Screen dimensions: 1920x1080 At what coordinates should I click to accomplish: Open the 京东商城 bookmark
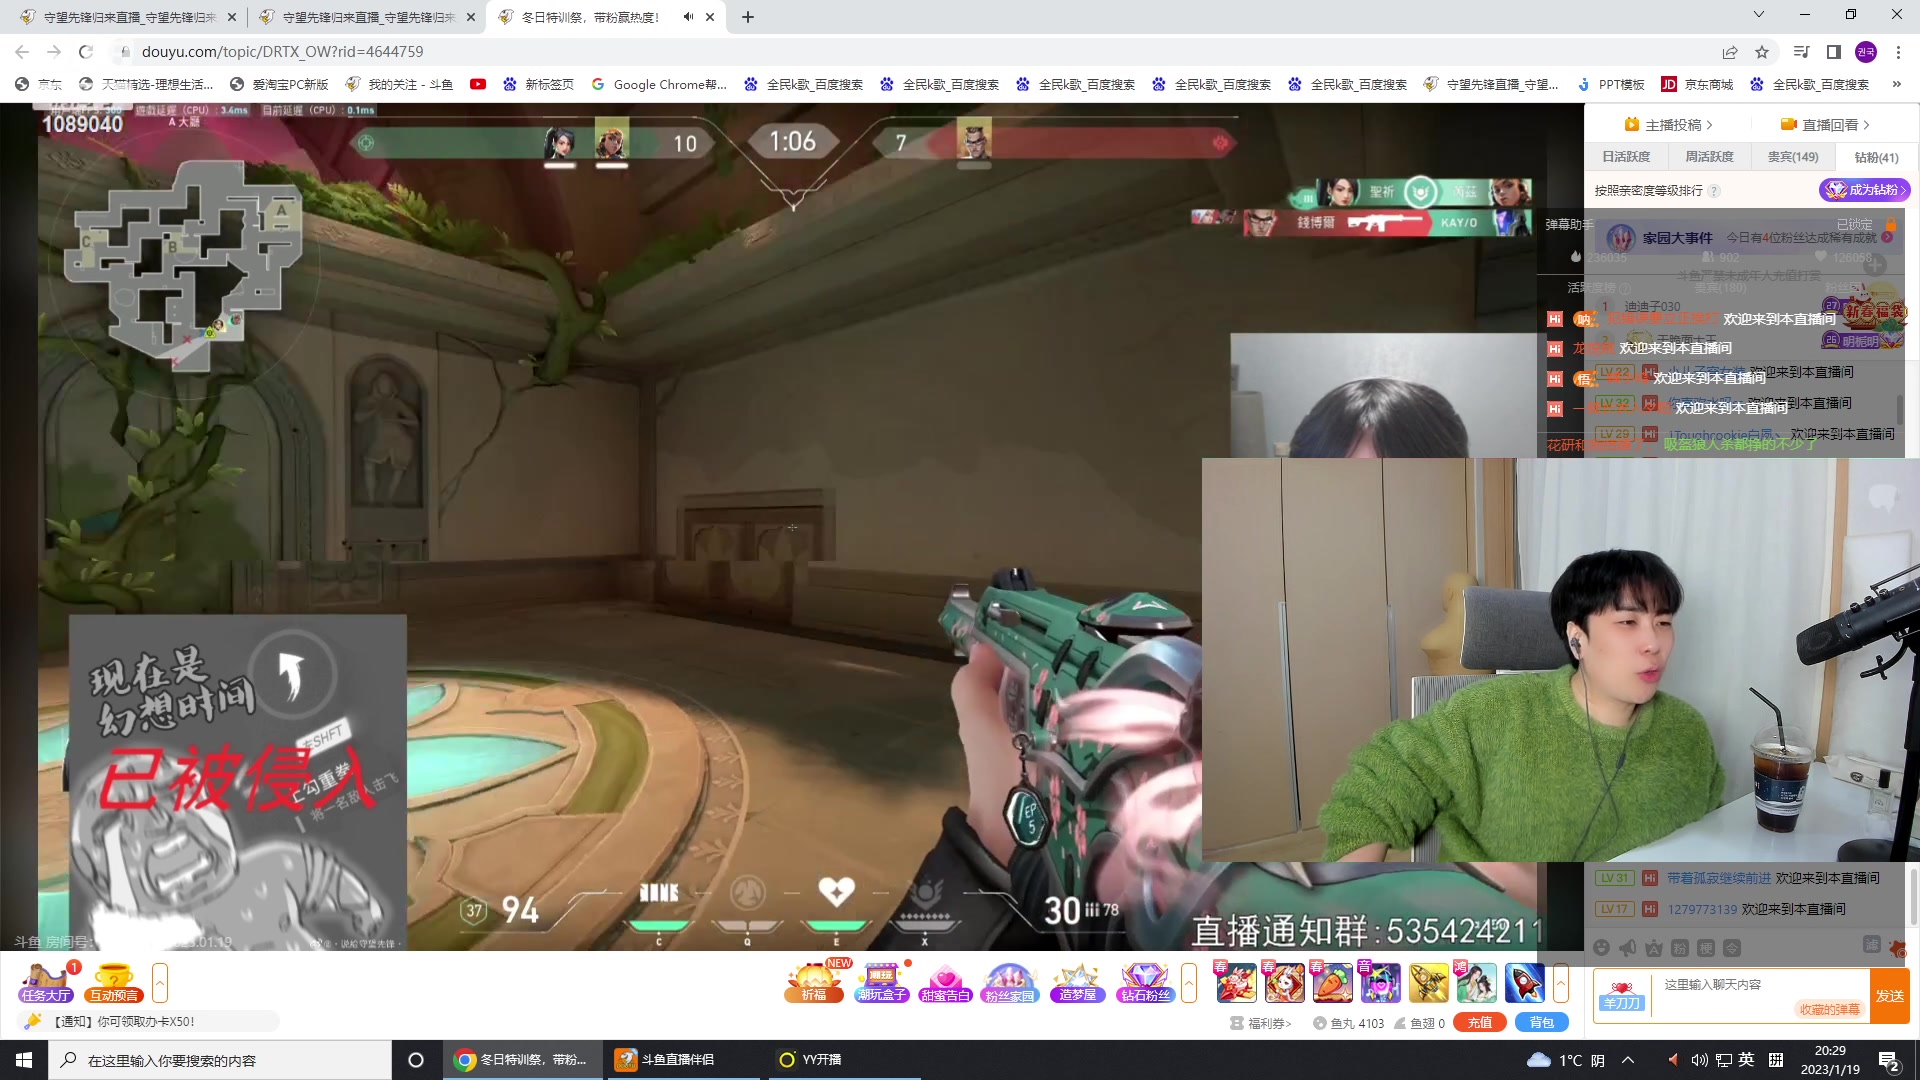tap(1697, 85)
